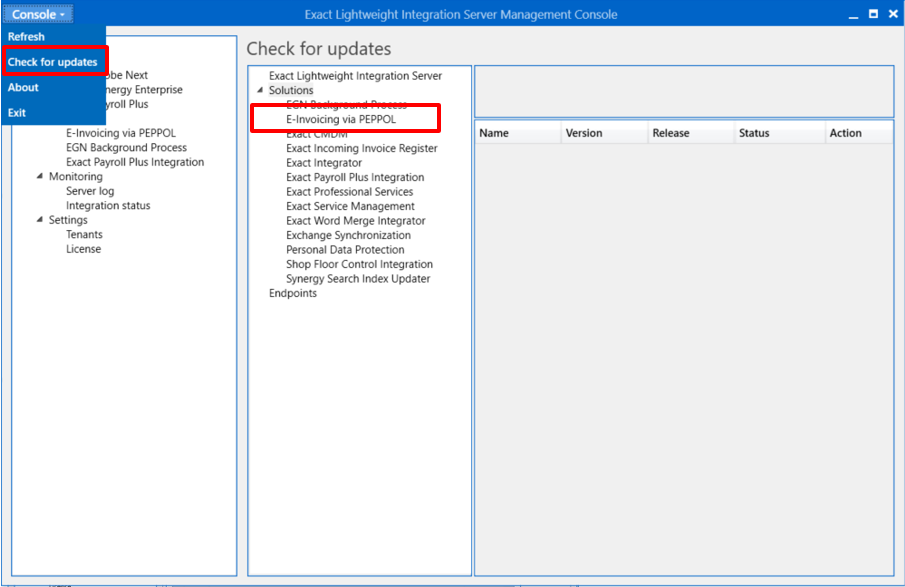Select Check for updates menu entry
The image size is (905, 587).
pyautogui.click(x=53, y=62)
